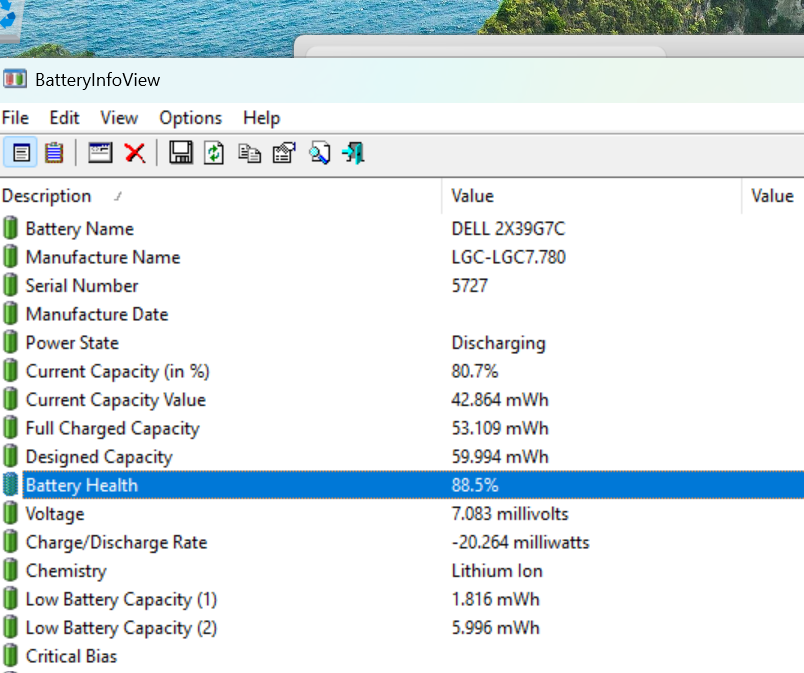Open the Edit menu
The image size is (804, 673).
tap(64, 118)
